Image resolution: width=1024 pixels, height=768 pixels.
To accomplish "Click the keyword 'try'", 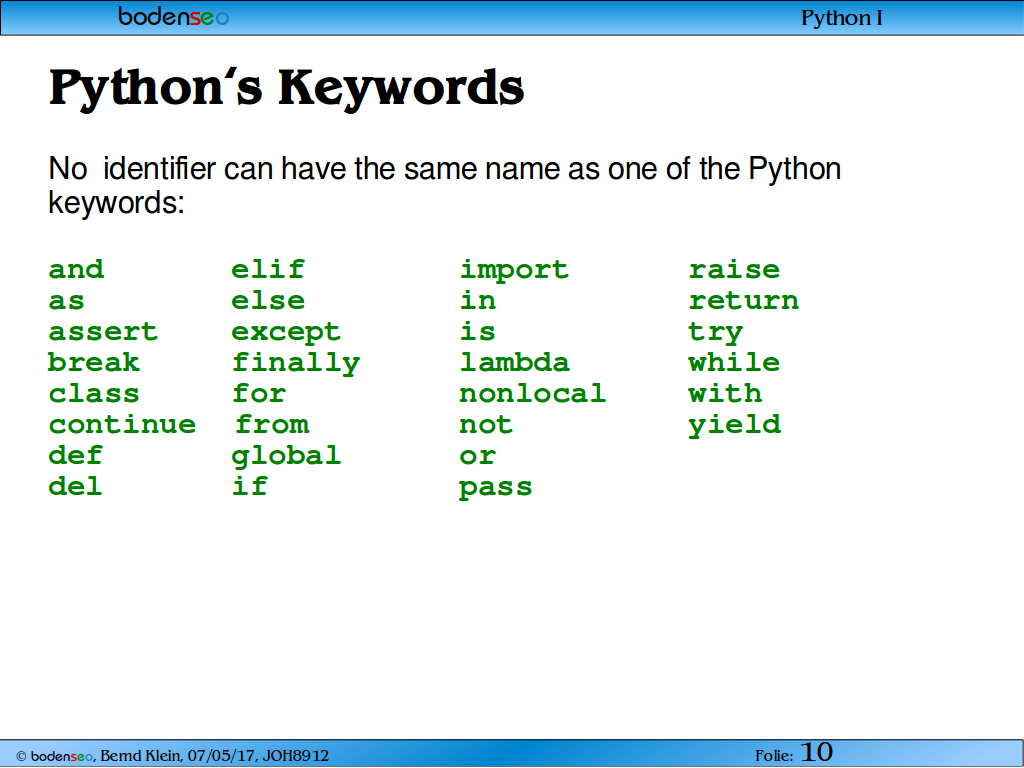I will 716,333.
